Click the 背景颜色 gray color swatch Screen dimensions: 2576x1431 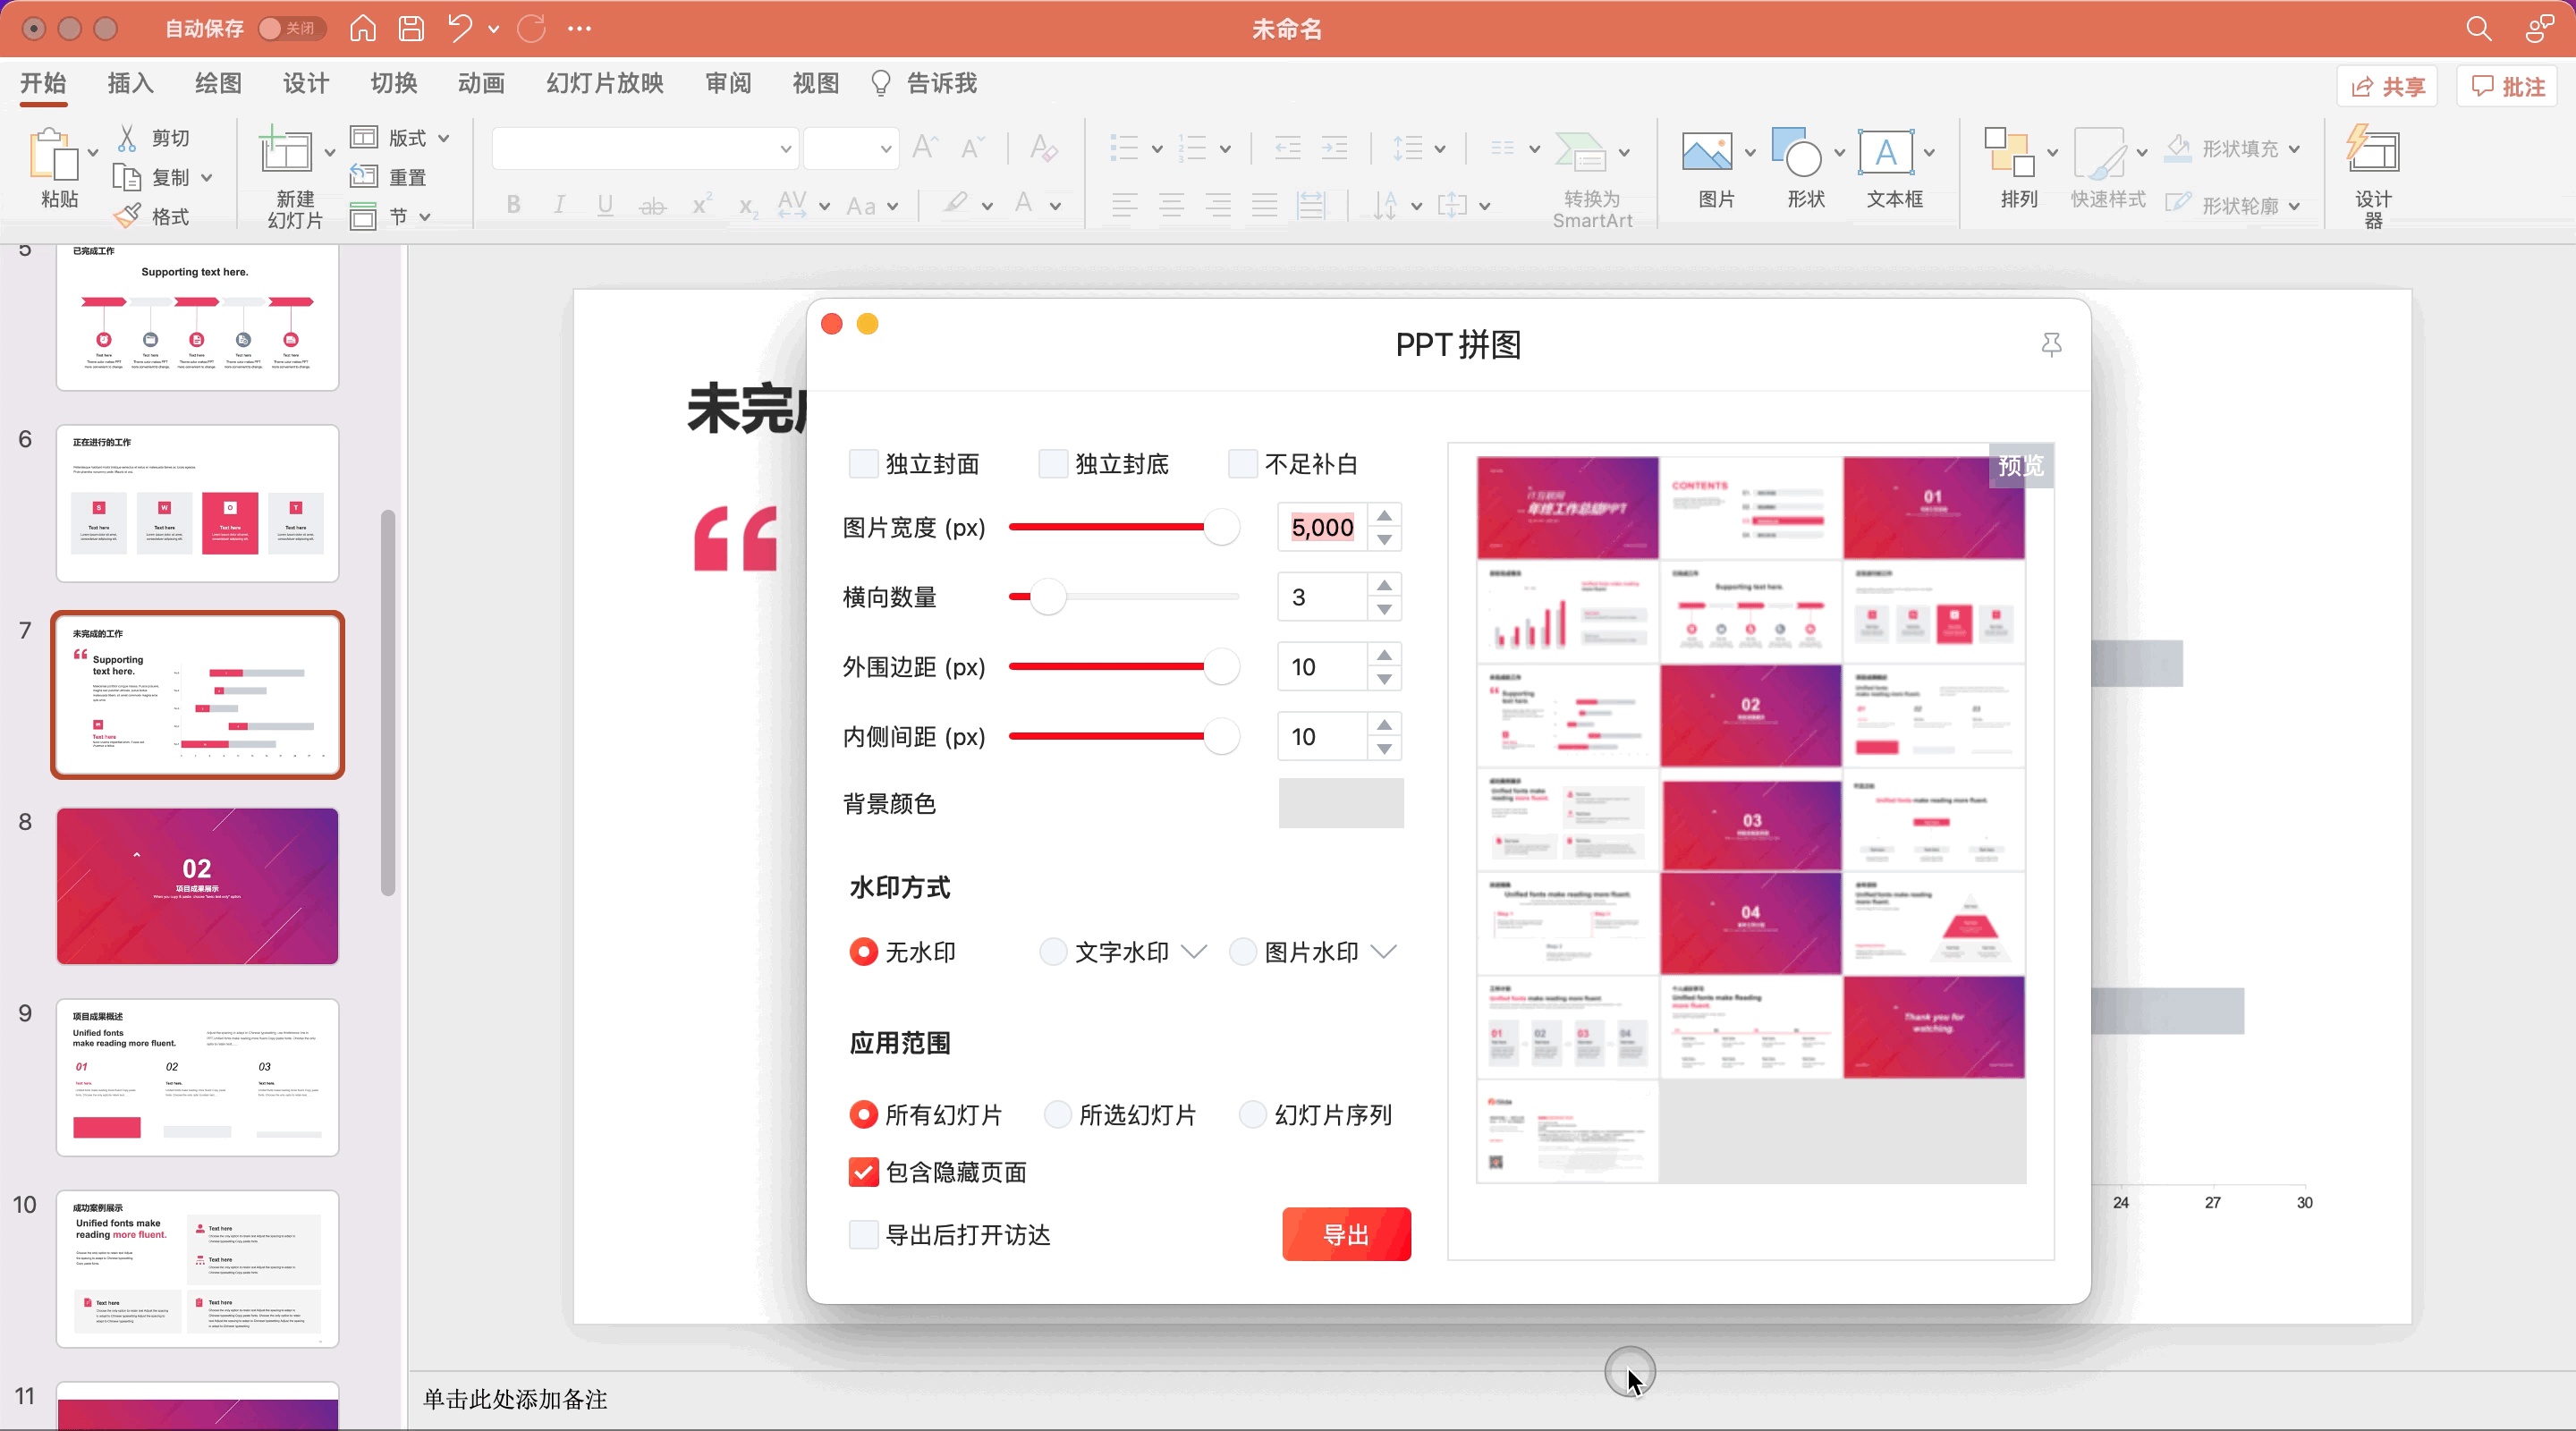(x=1340, y=803)
